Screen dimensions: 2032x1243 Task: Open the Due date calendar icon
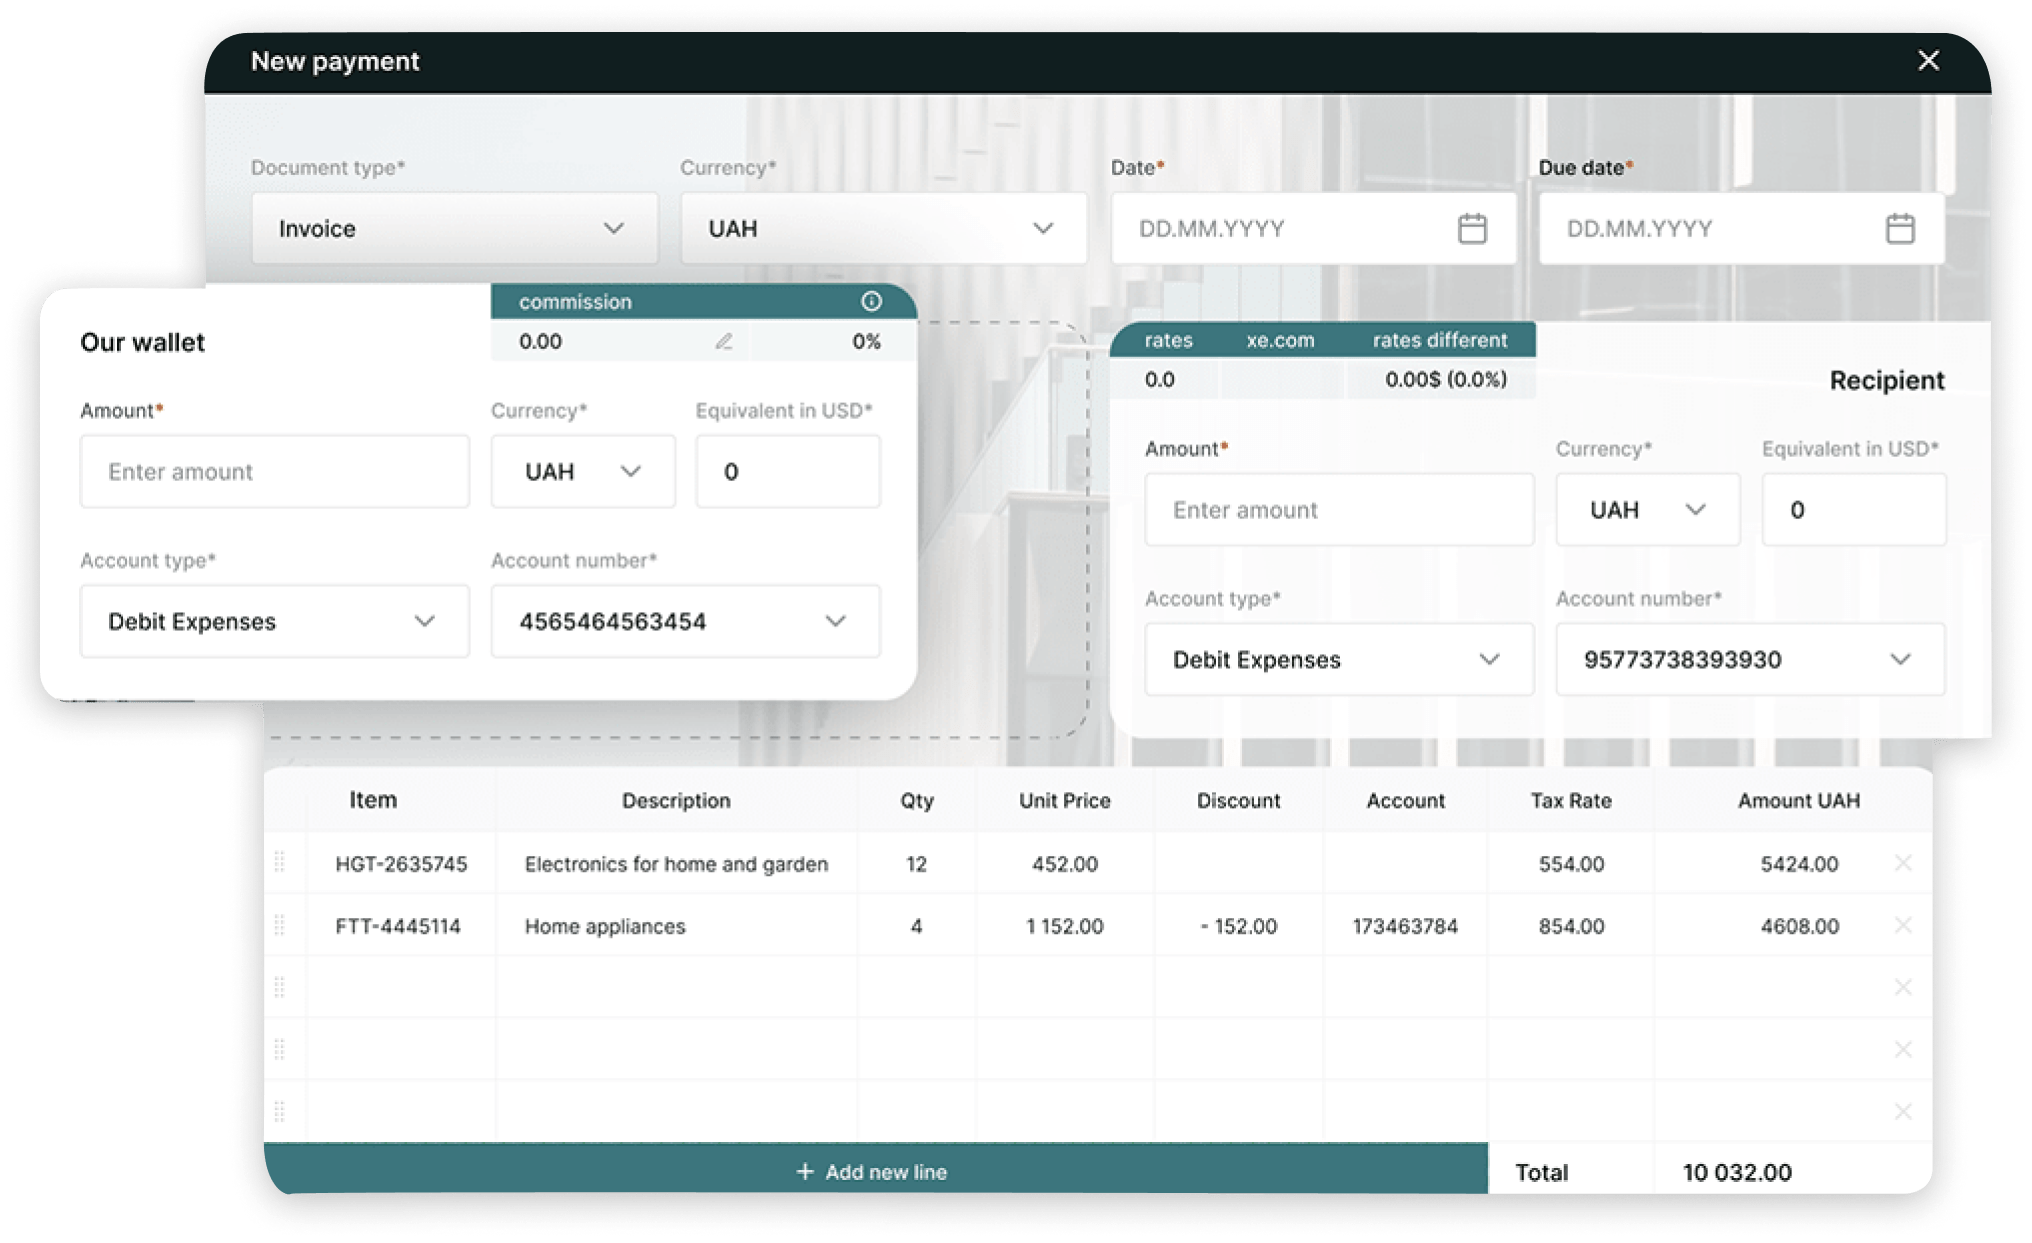1899,229
